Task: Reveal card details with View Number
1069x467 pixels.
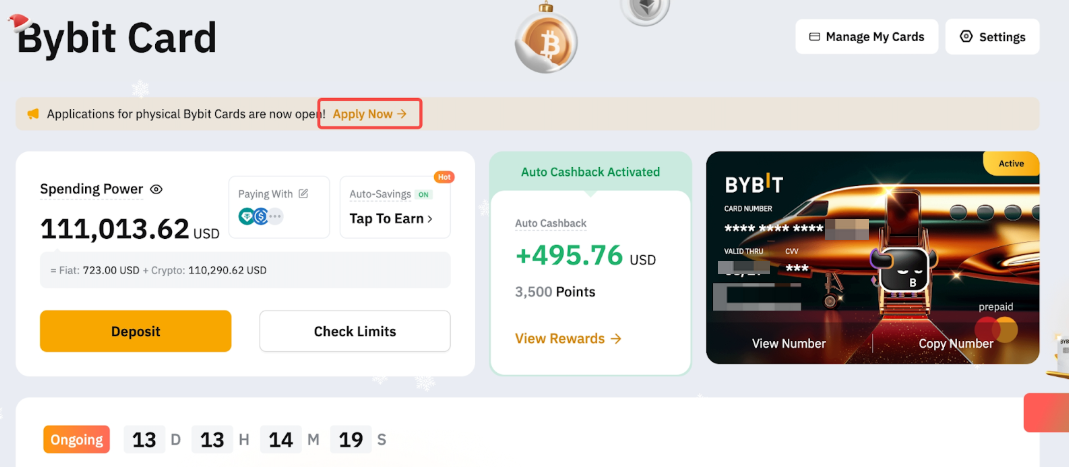Action: click(x=789, y=343)
